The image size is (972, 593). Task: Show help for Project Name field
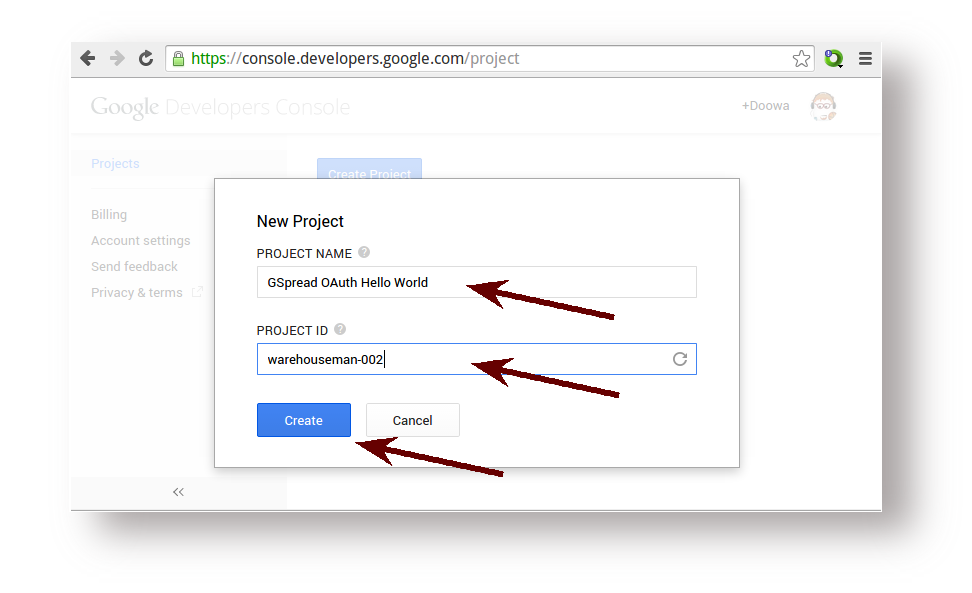(x=364, y=252)
